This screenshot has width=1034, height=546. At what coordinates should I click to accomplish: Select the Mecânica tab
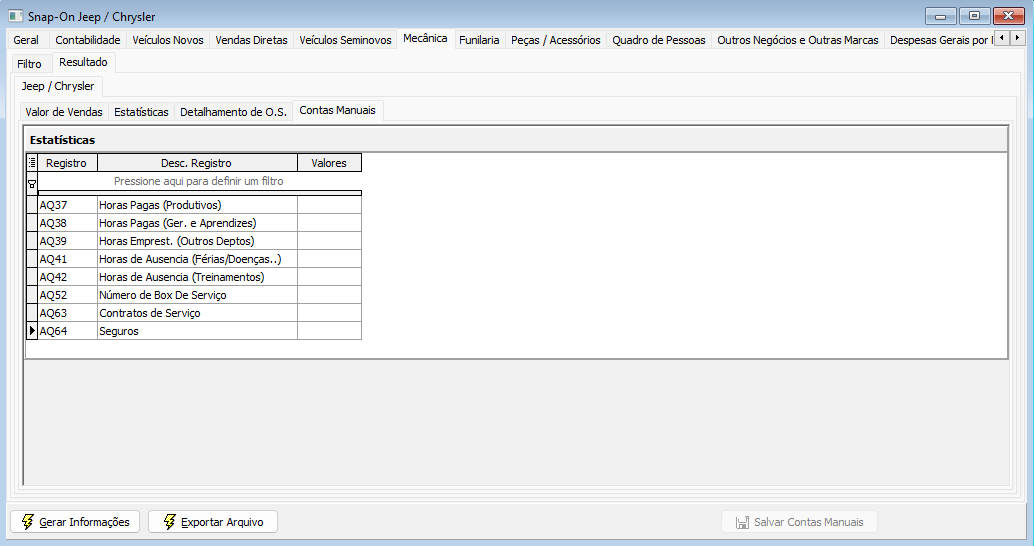coord(425,38)
